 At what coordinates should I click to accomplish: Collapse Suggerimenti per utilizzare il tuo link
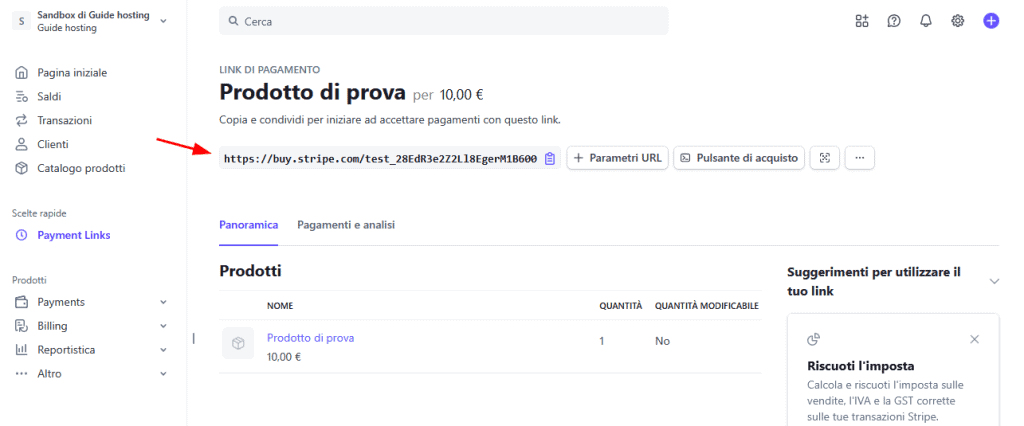[x=994, y=281]
